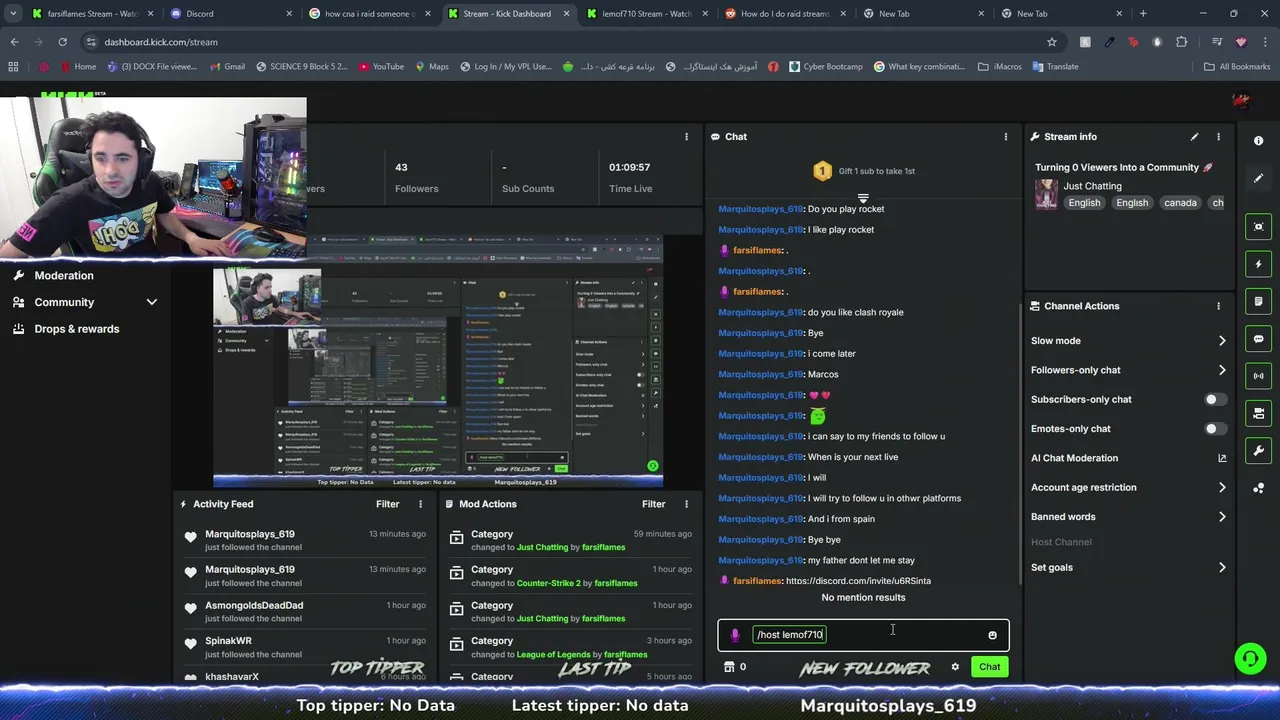This screenshot has width=1280, height=720.
Task: Open Drops & rewards in sidebar
Action: pyautogui.click(x=77, y=329)
